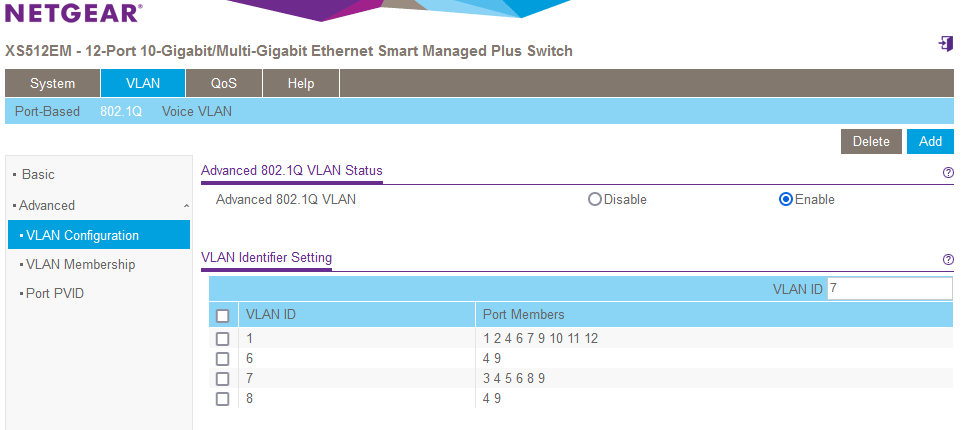Click the logout icon at top right
The width and height of the screenshot is (965, 430).
[x=945, y=44]
